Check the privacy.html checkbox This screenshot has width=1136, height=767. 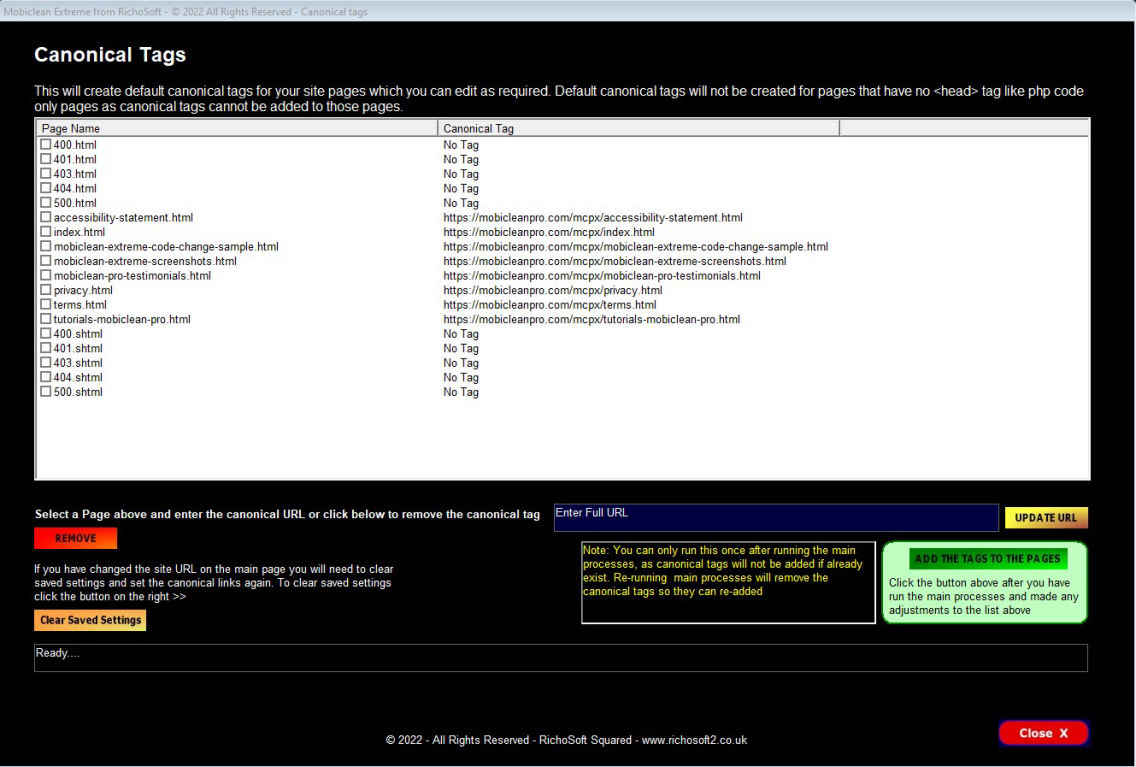[x=46, y=290]
